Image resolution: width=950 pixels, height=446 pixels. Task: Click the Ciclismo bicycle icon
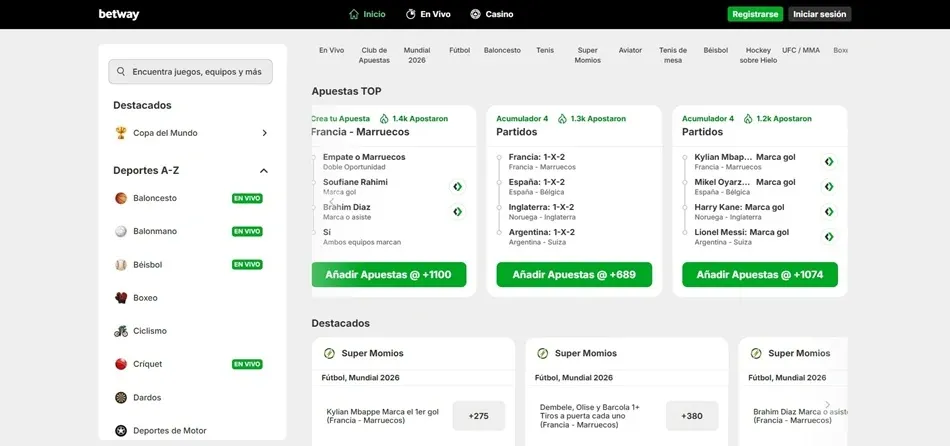pyautogui.click(x=121, y=331)
